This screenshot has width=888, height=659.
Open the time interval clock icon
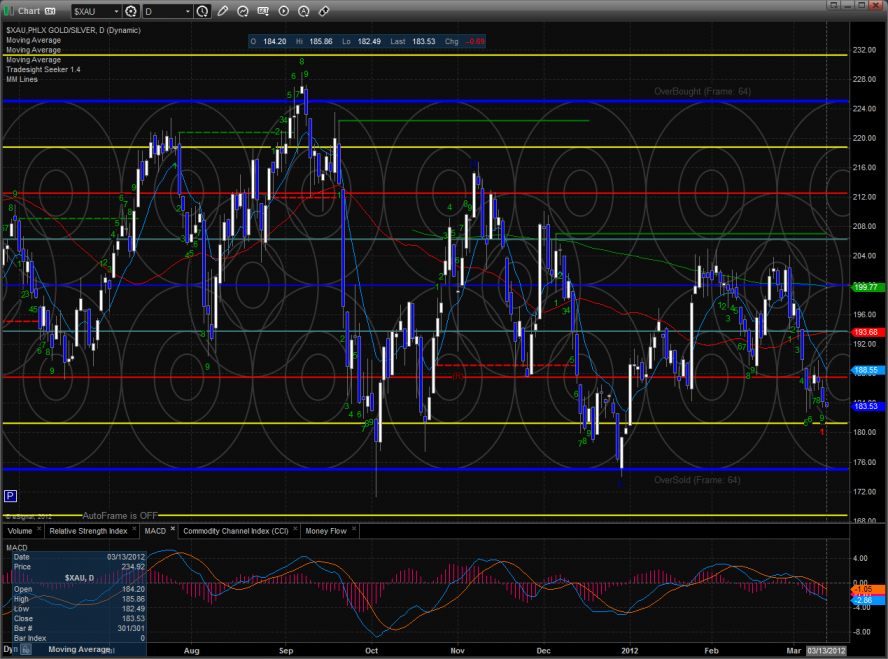tap(204, 11)
